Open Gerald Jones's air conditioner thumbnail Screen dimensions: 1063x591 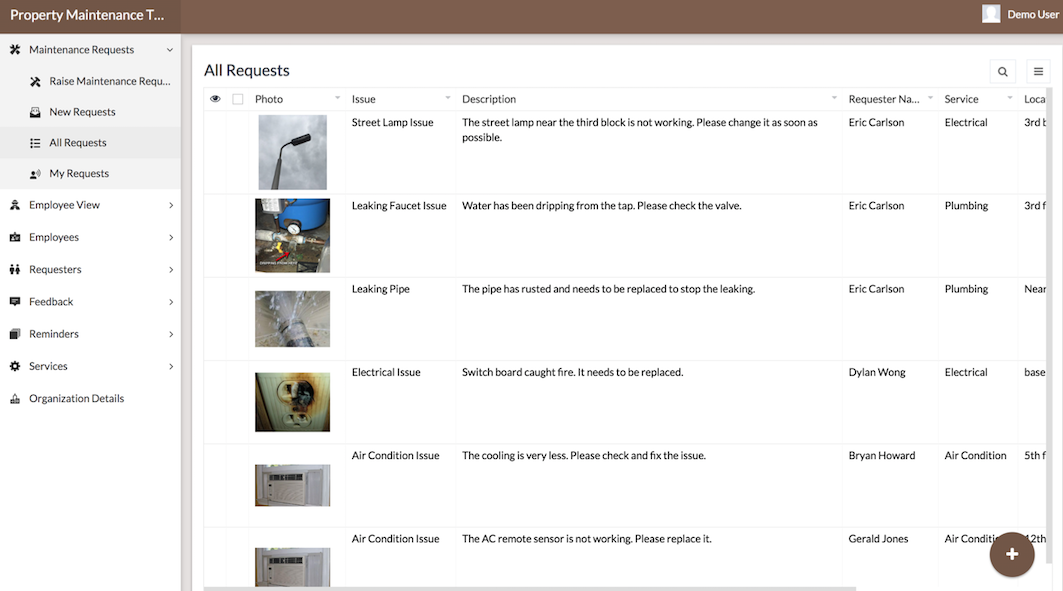click(x=292, y=567)
